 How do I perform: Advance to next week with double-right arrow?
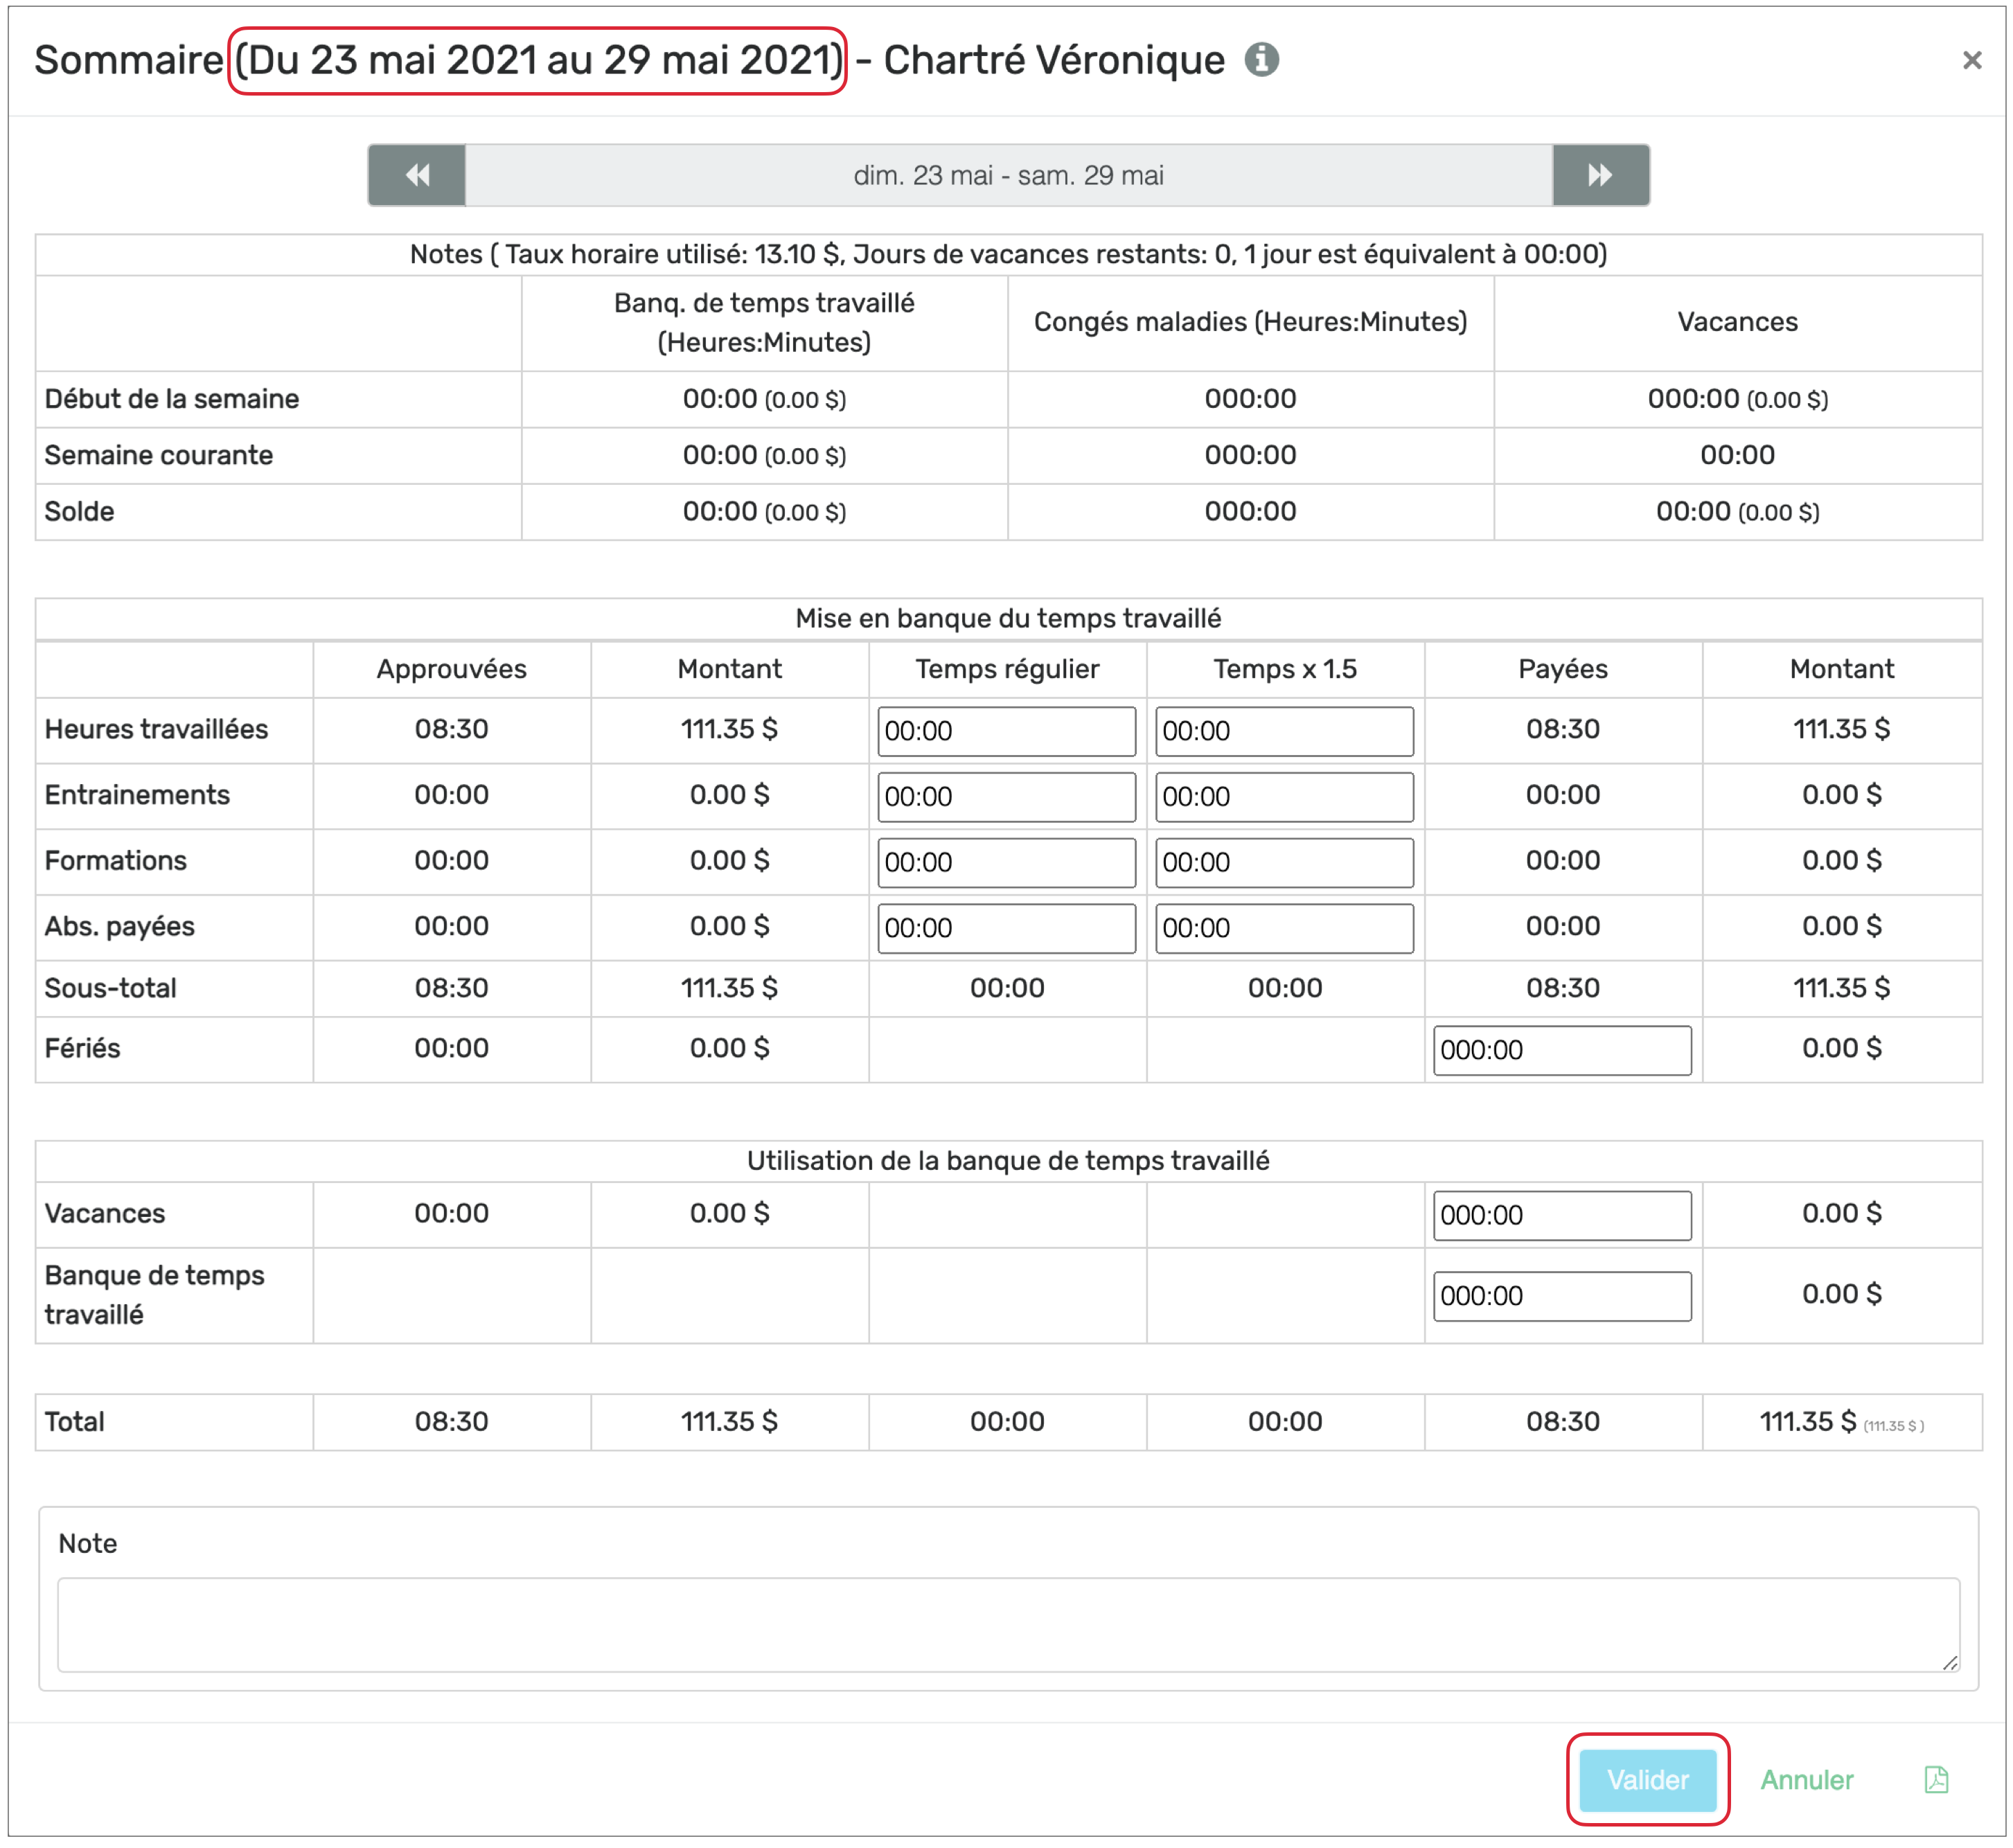click(1600, 175)
